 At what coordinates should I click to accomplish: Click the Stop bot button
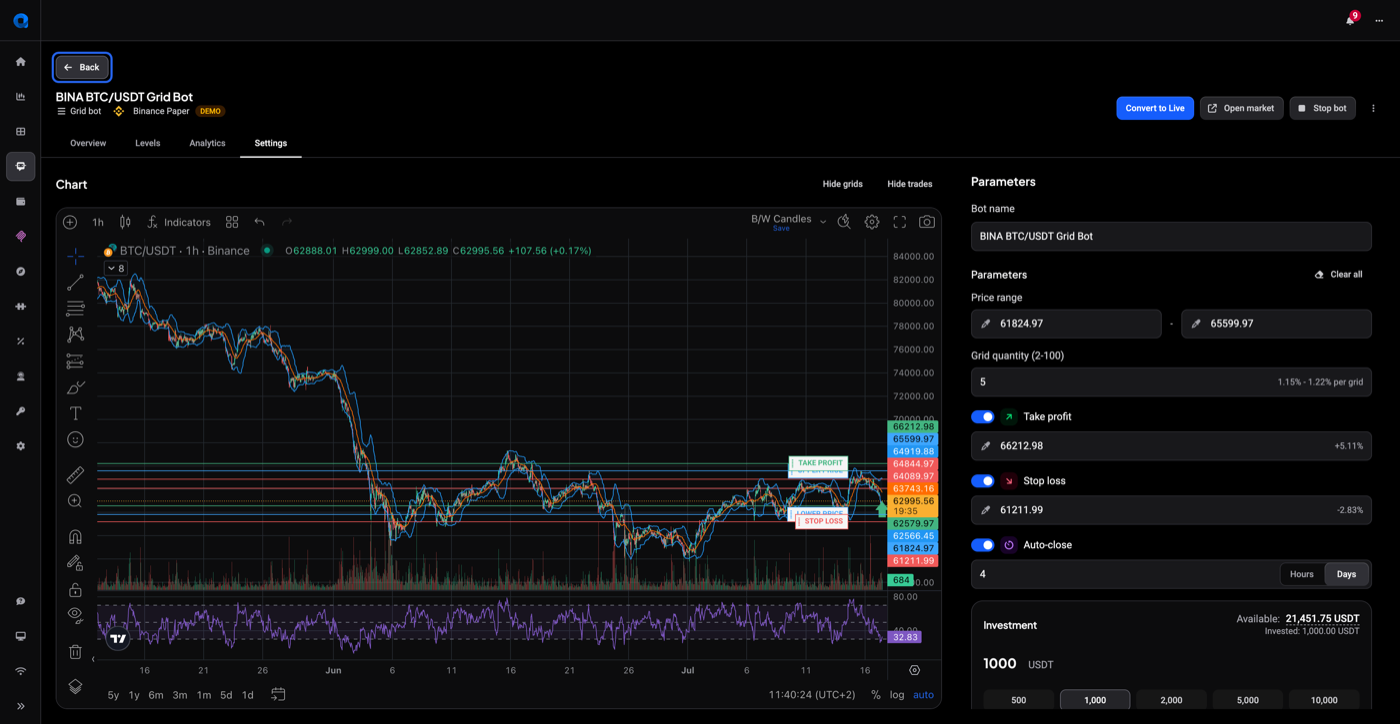click(x=1322, y=108)
